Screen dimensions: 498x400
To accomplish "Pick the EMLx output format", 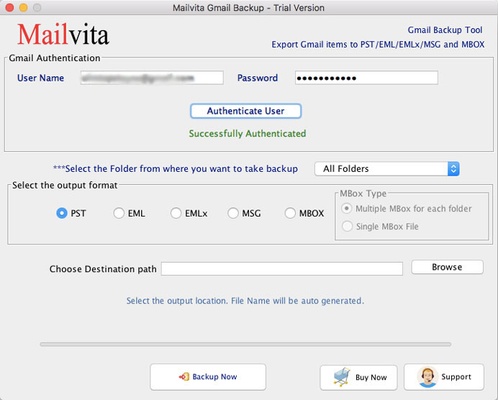I will 176,213.
